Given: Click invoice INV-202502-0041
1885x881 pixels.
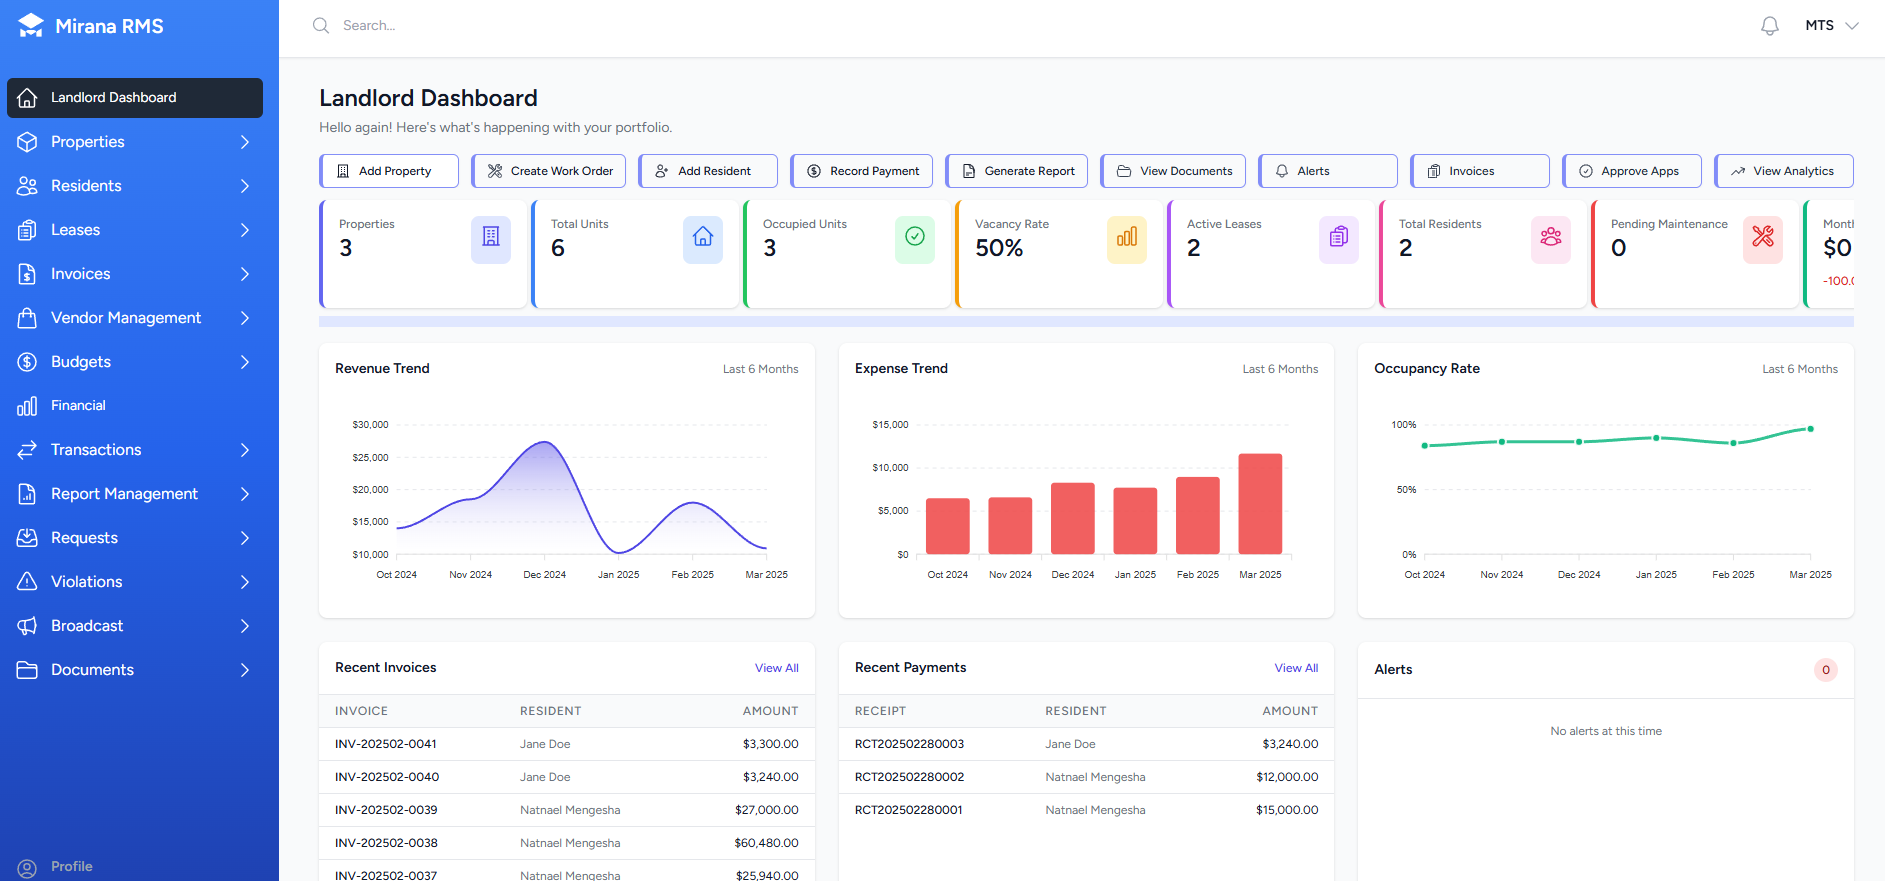Looking at the screenshot, I should tap(386, 744).
